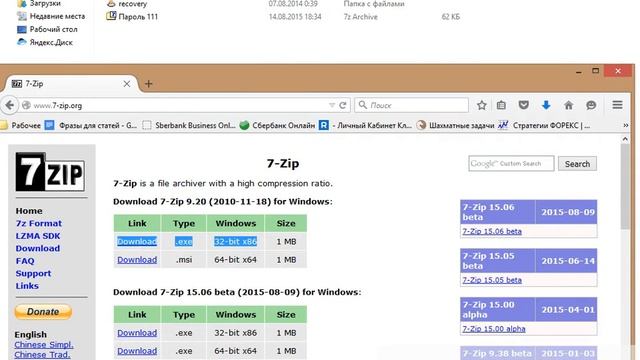640x360 pixels.
Task: Switch language to Chinese Trad.
Action: [x=42, y=355]
